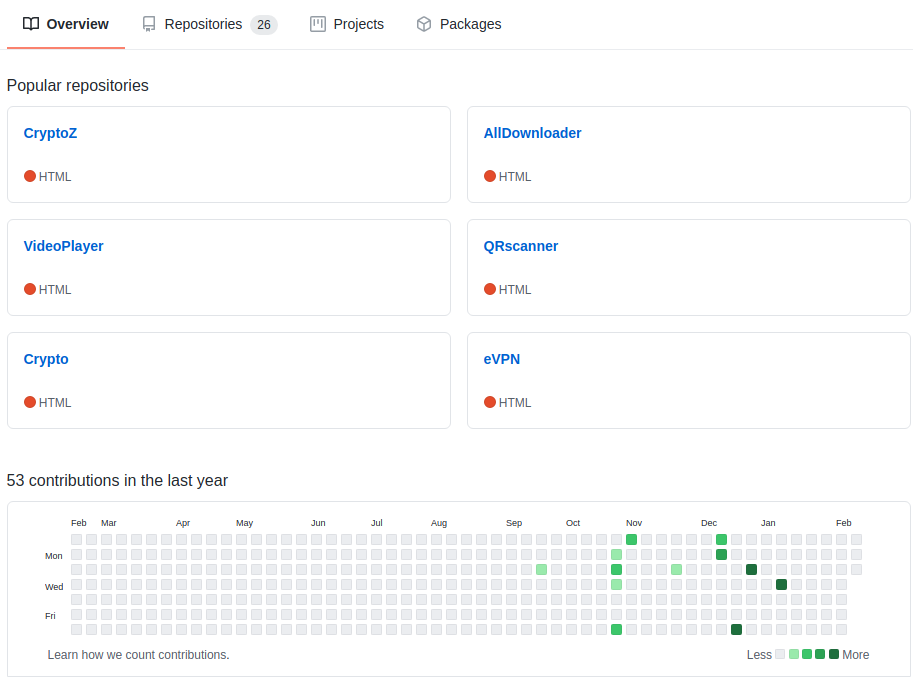913x678 pixels.
Task: Visit the Crypto repository
Action: pos(46,359)
